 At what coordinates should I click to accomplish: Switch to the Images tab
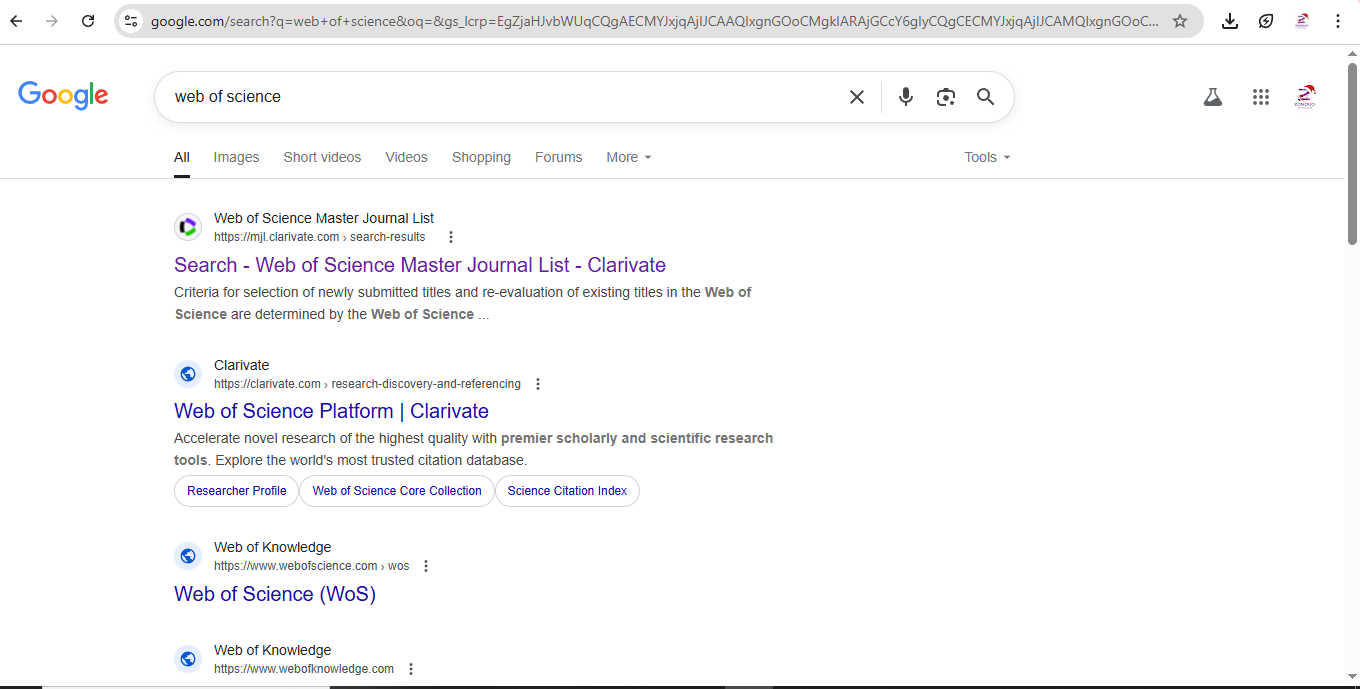coord(236,157)
